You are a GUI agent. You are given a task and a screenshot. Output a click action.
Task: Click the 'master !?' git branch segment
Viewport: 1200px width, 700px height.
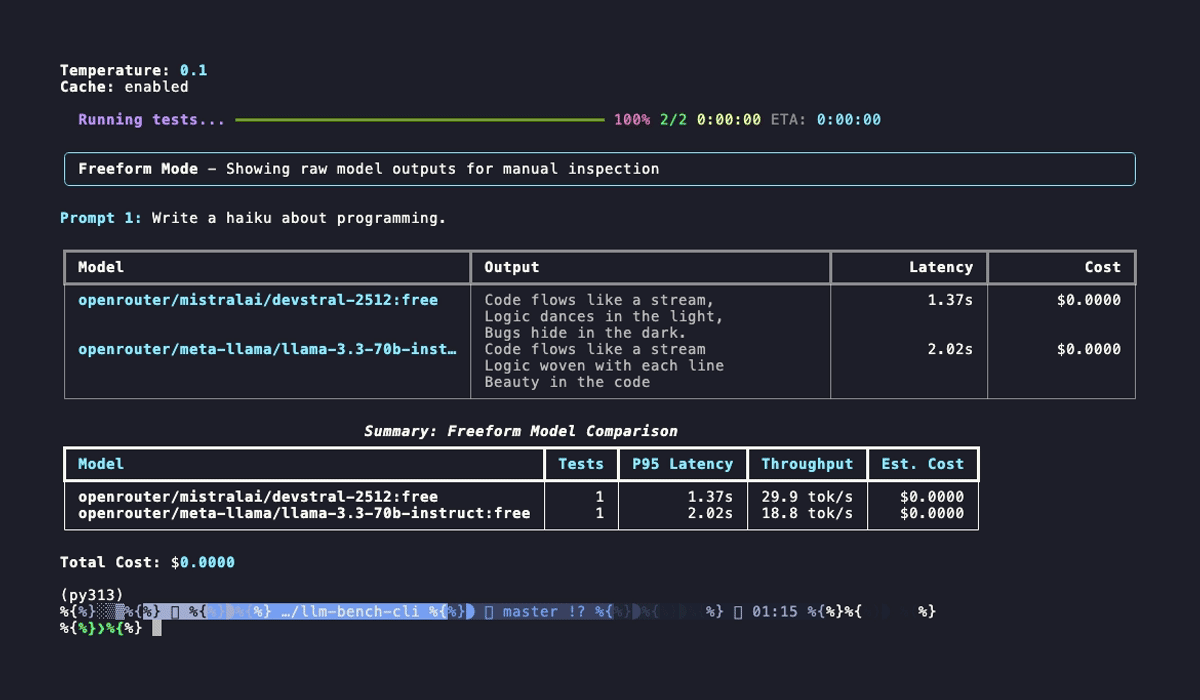coord(545,611)
